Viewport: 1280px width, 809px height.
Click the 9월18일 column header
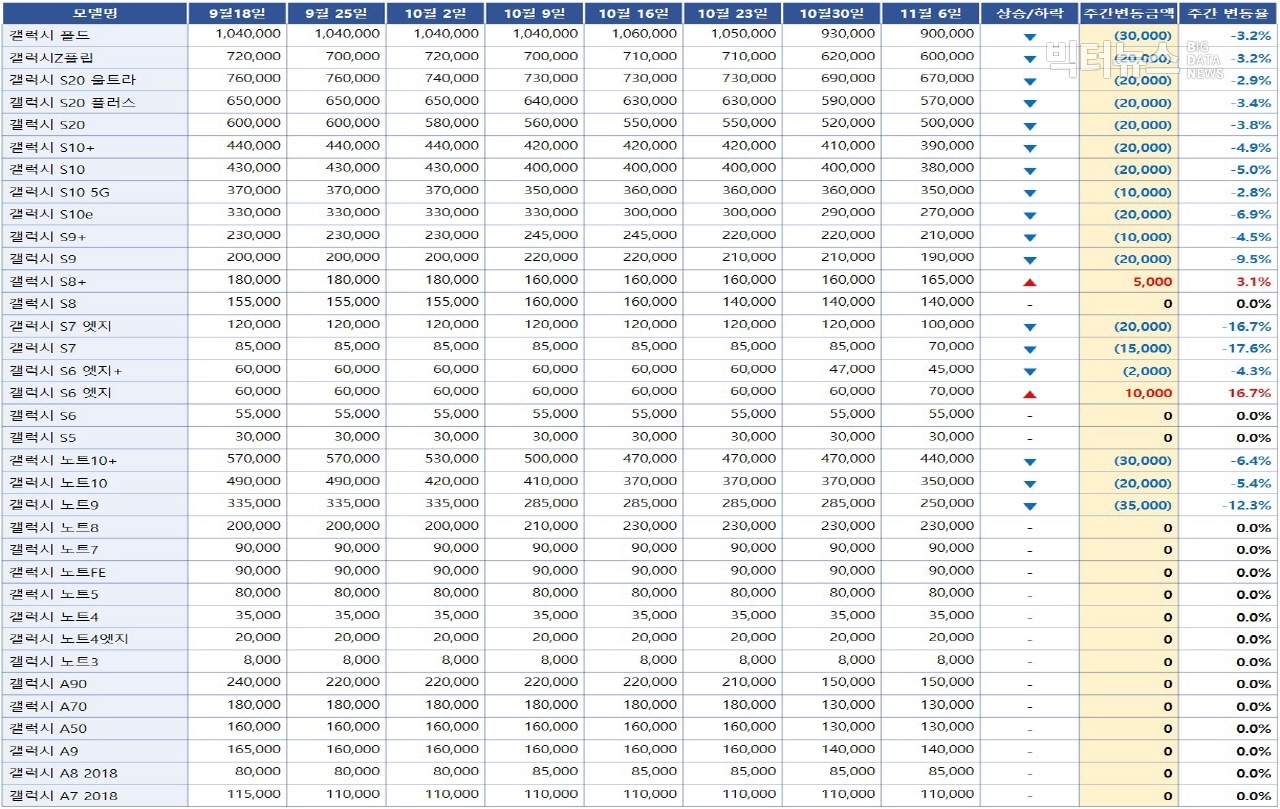click(x=237, y=13)
